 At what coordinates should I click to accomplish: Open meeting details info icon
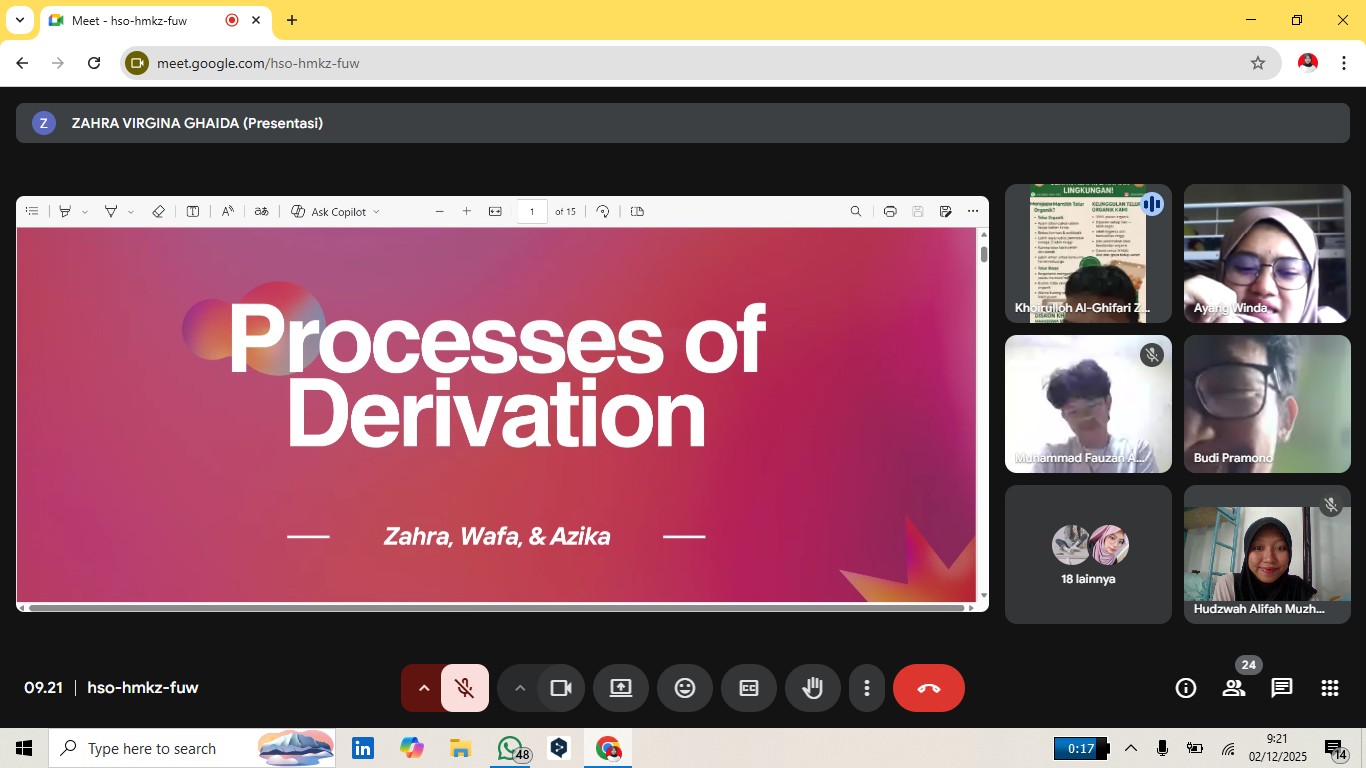point(1185,688)
